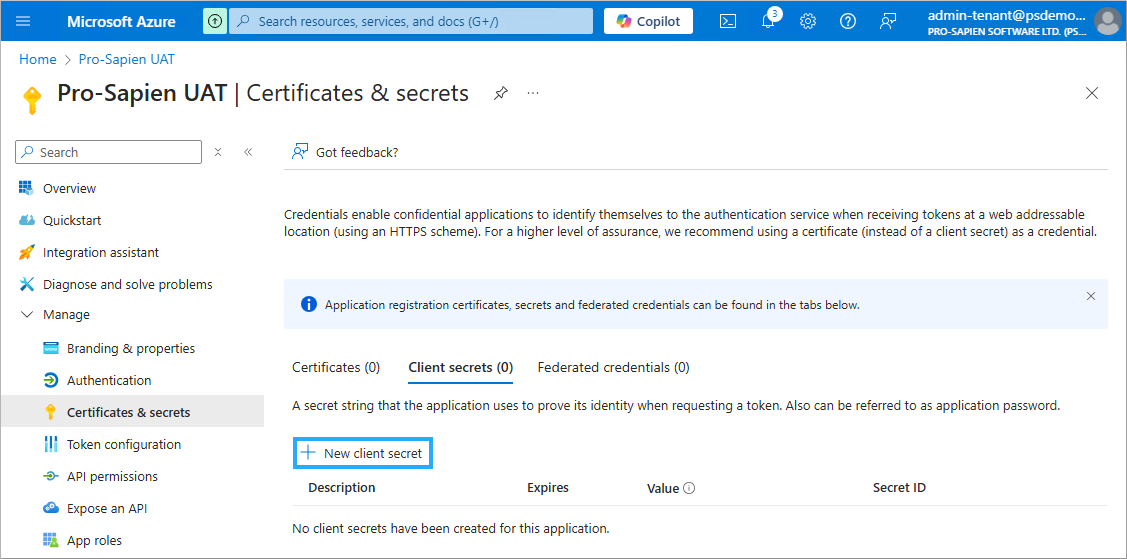Go to Home breadcrumb link
The height and width of the screenshot is (559, 1127).
(x=38, y=59)
